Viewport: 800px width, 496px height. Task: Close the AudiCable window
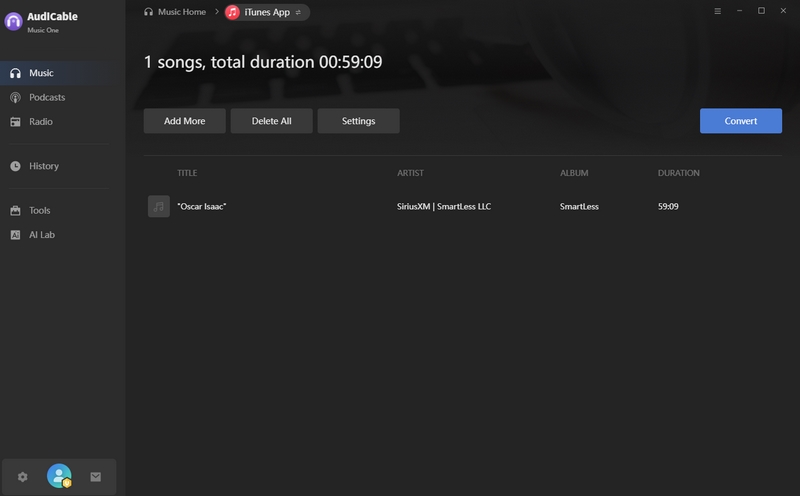(x=783, y=11)
